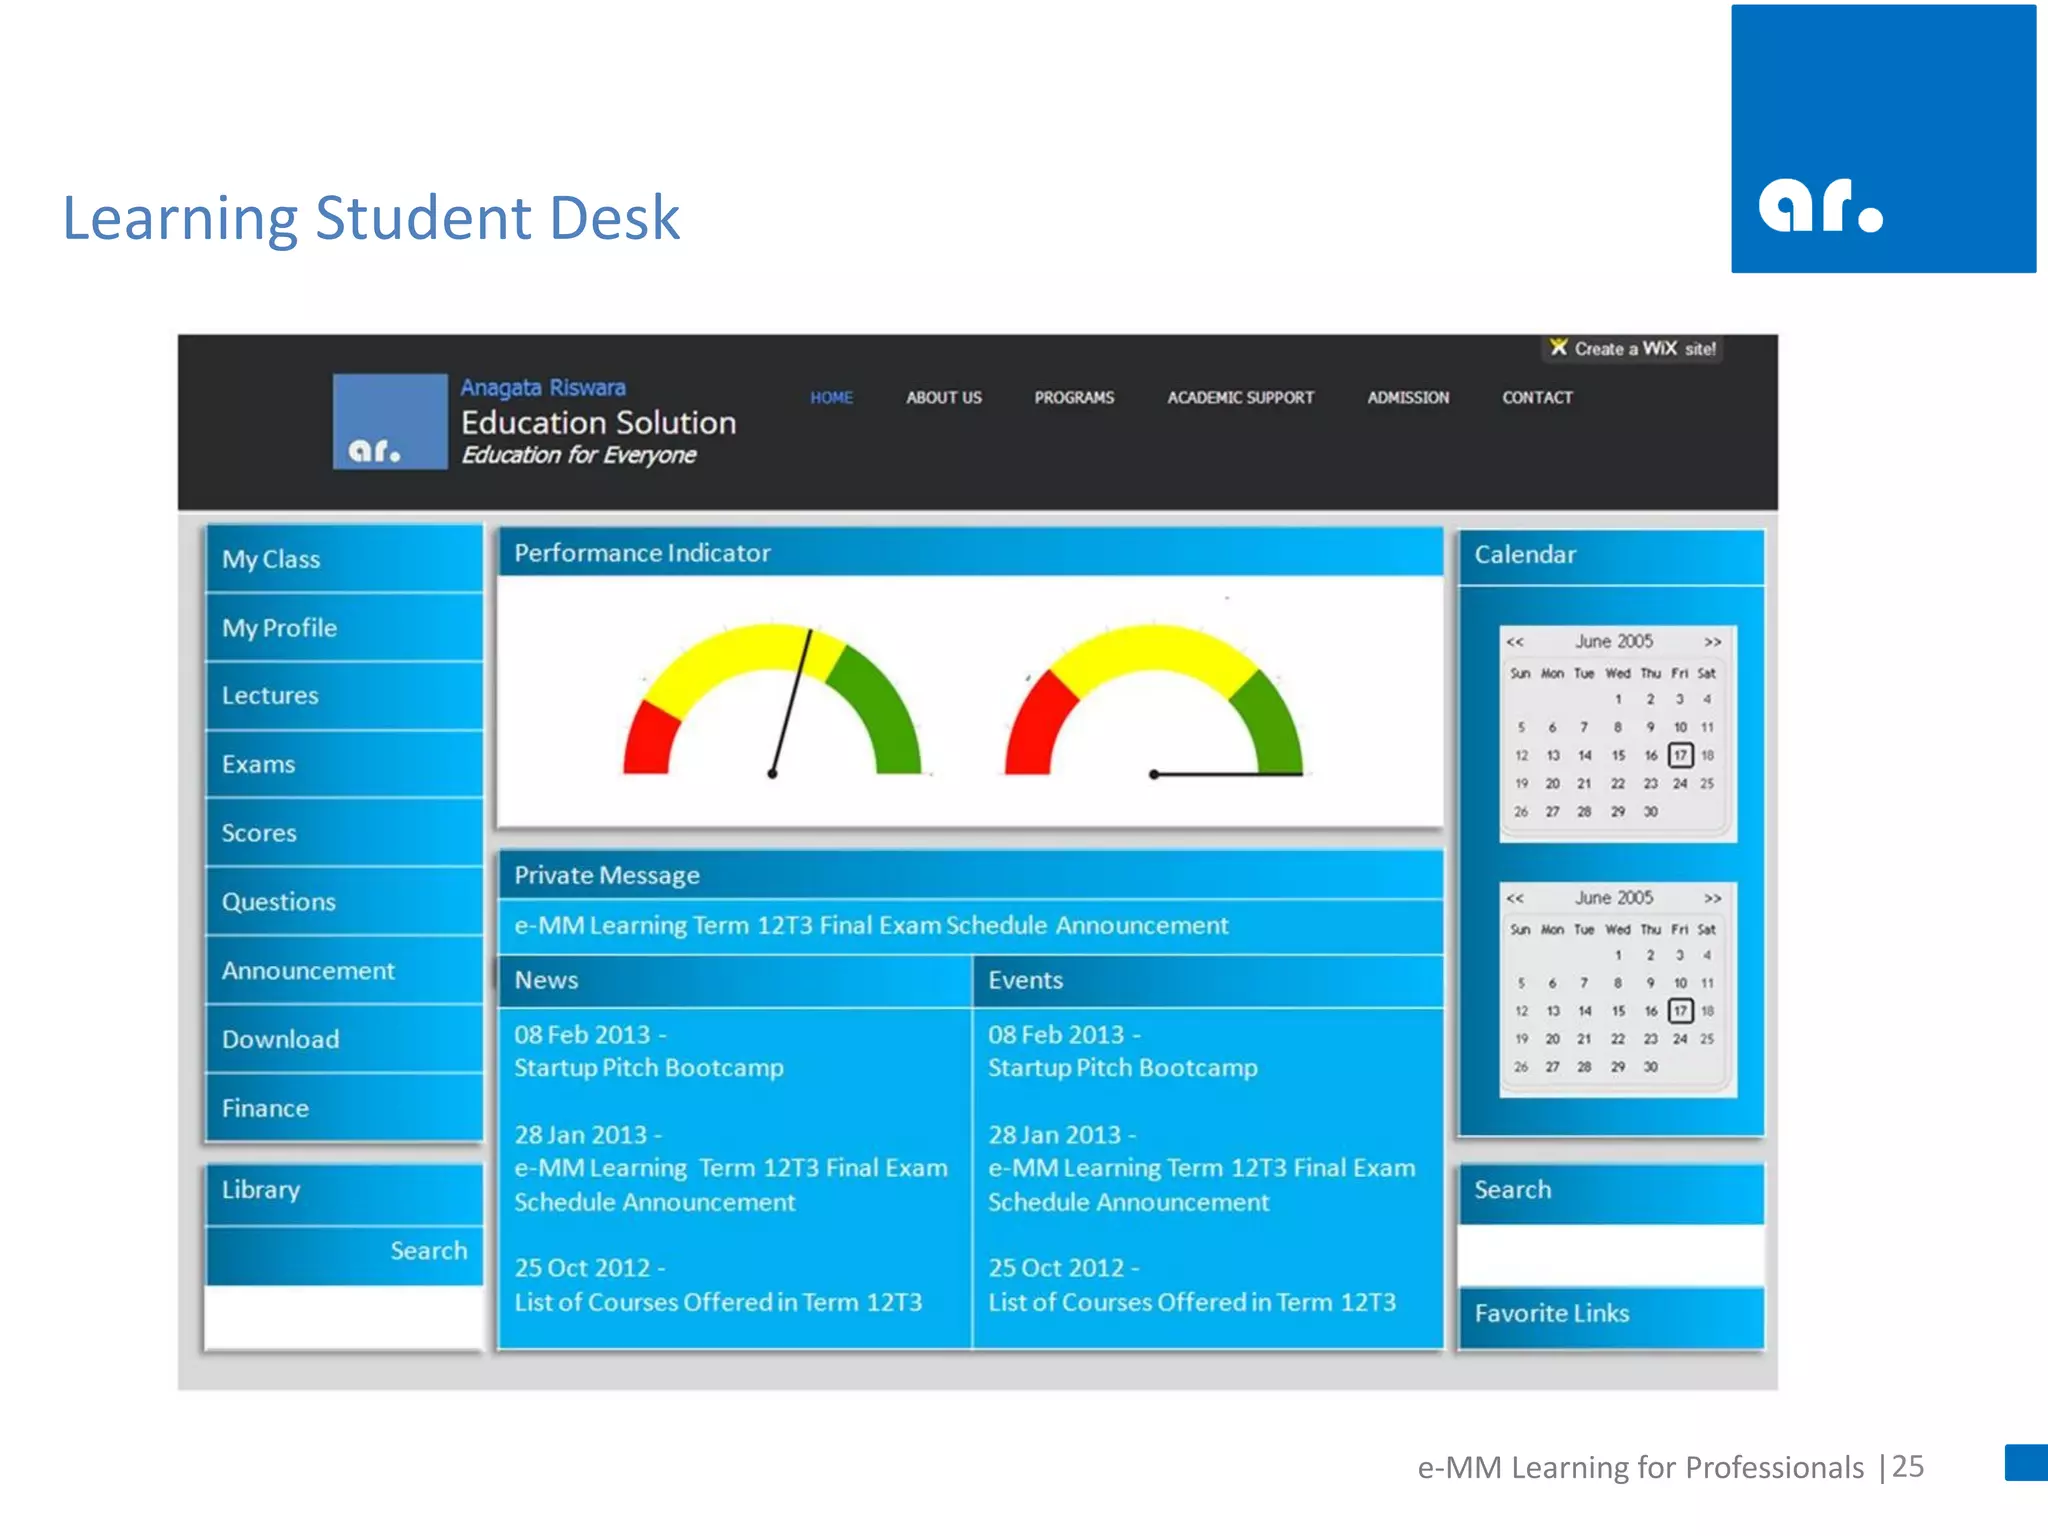Click the left performance gauge
This screenshot has width=2048, height=1536.
click(x=771, y=700)
